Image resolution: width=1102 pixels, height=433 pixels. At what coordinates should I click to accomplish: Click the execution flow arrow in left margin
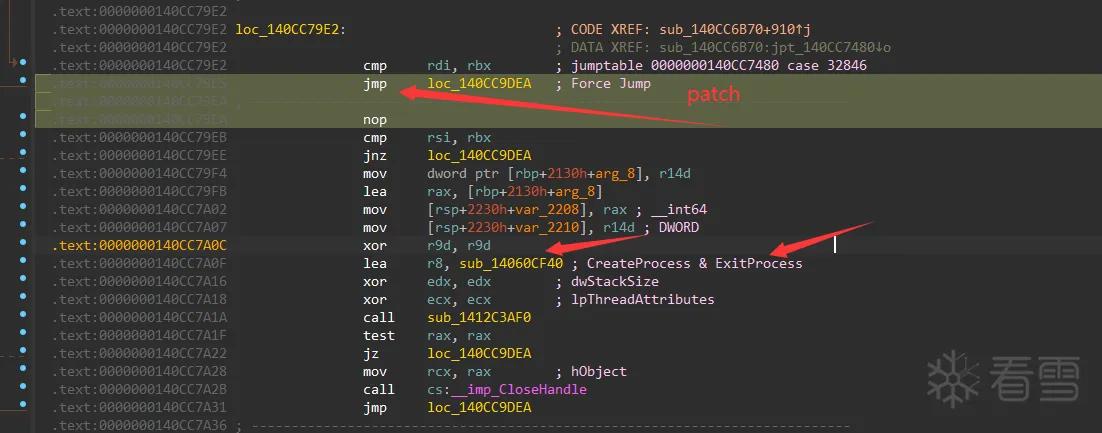coord(11,63)
